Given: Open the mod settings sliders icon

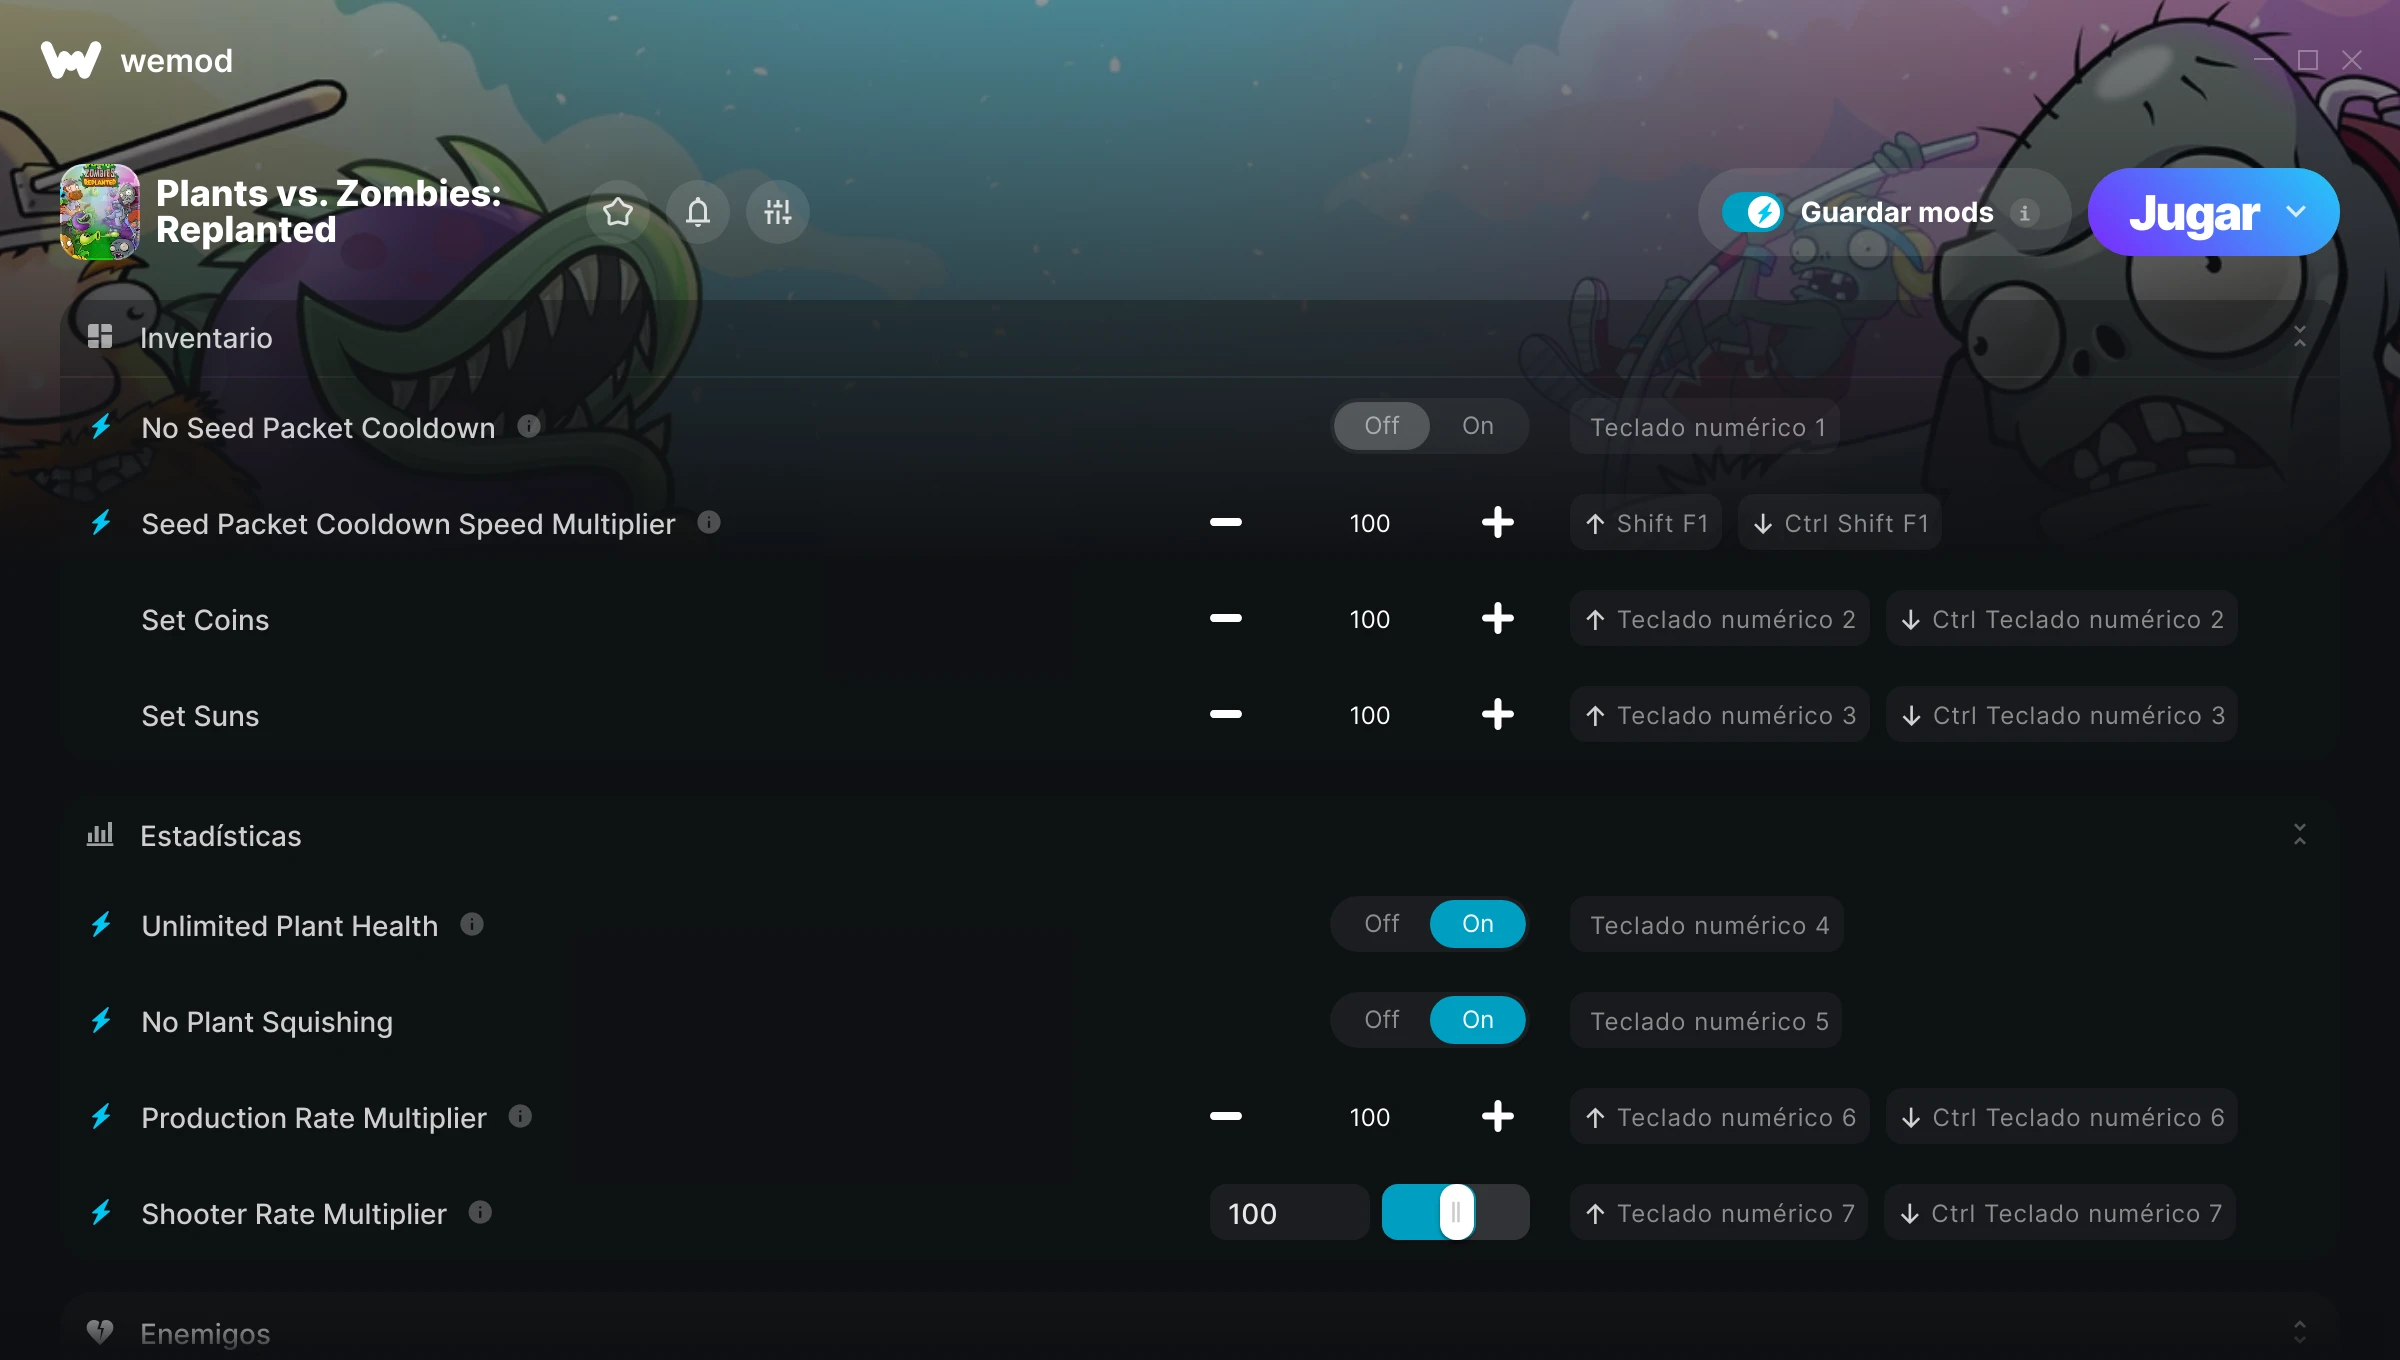Looking at the screenshot, I should click(x=778, y=212).
